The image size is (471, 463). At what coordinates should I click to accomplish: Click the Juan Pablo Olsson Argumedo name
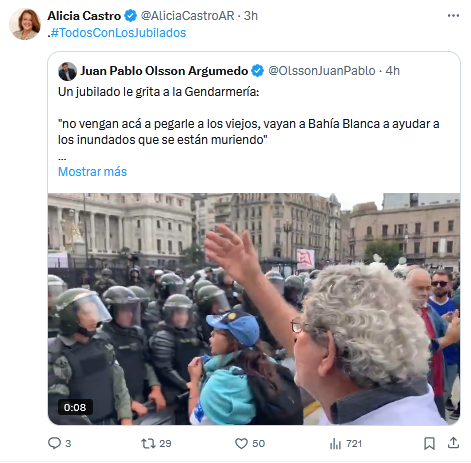click(x=164, y=71)
